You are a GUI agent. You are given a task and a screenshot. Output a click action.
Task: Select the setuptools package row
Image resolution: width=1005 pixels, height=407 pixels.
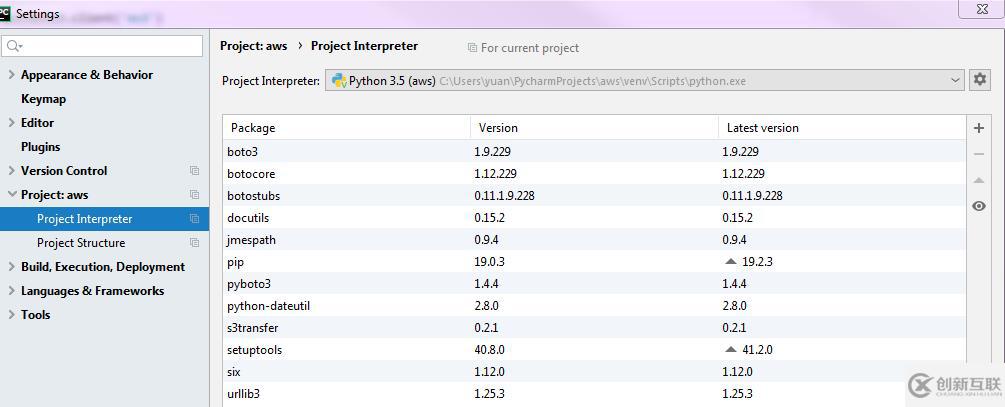254,350
